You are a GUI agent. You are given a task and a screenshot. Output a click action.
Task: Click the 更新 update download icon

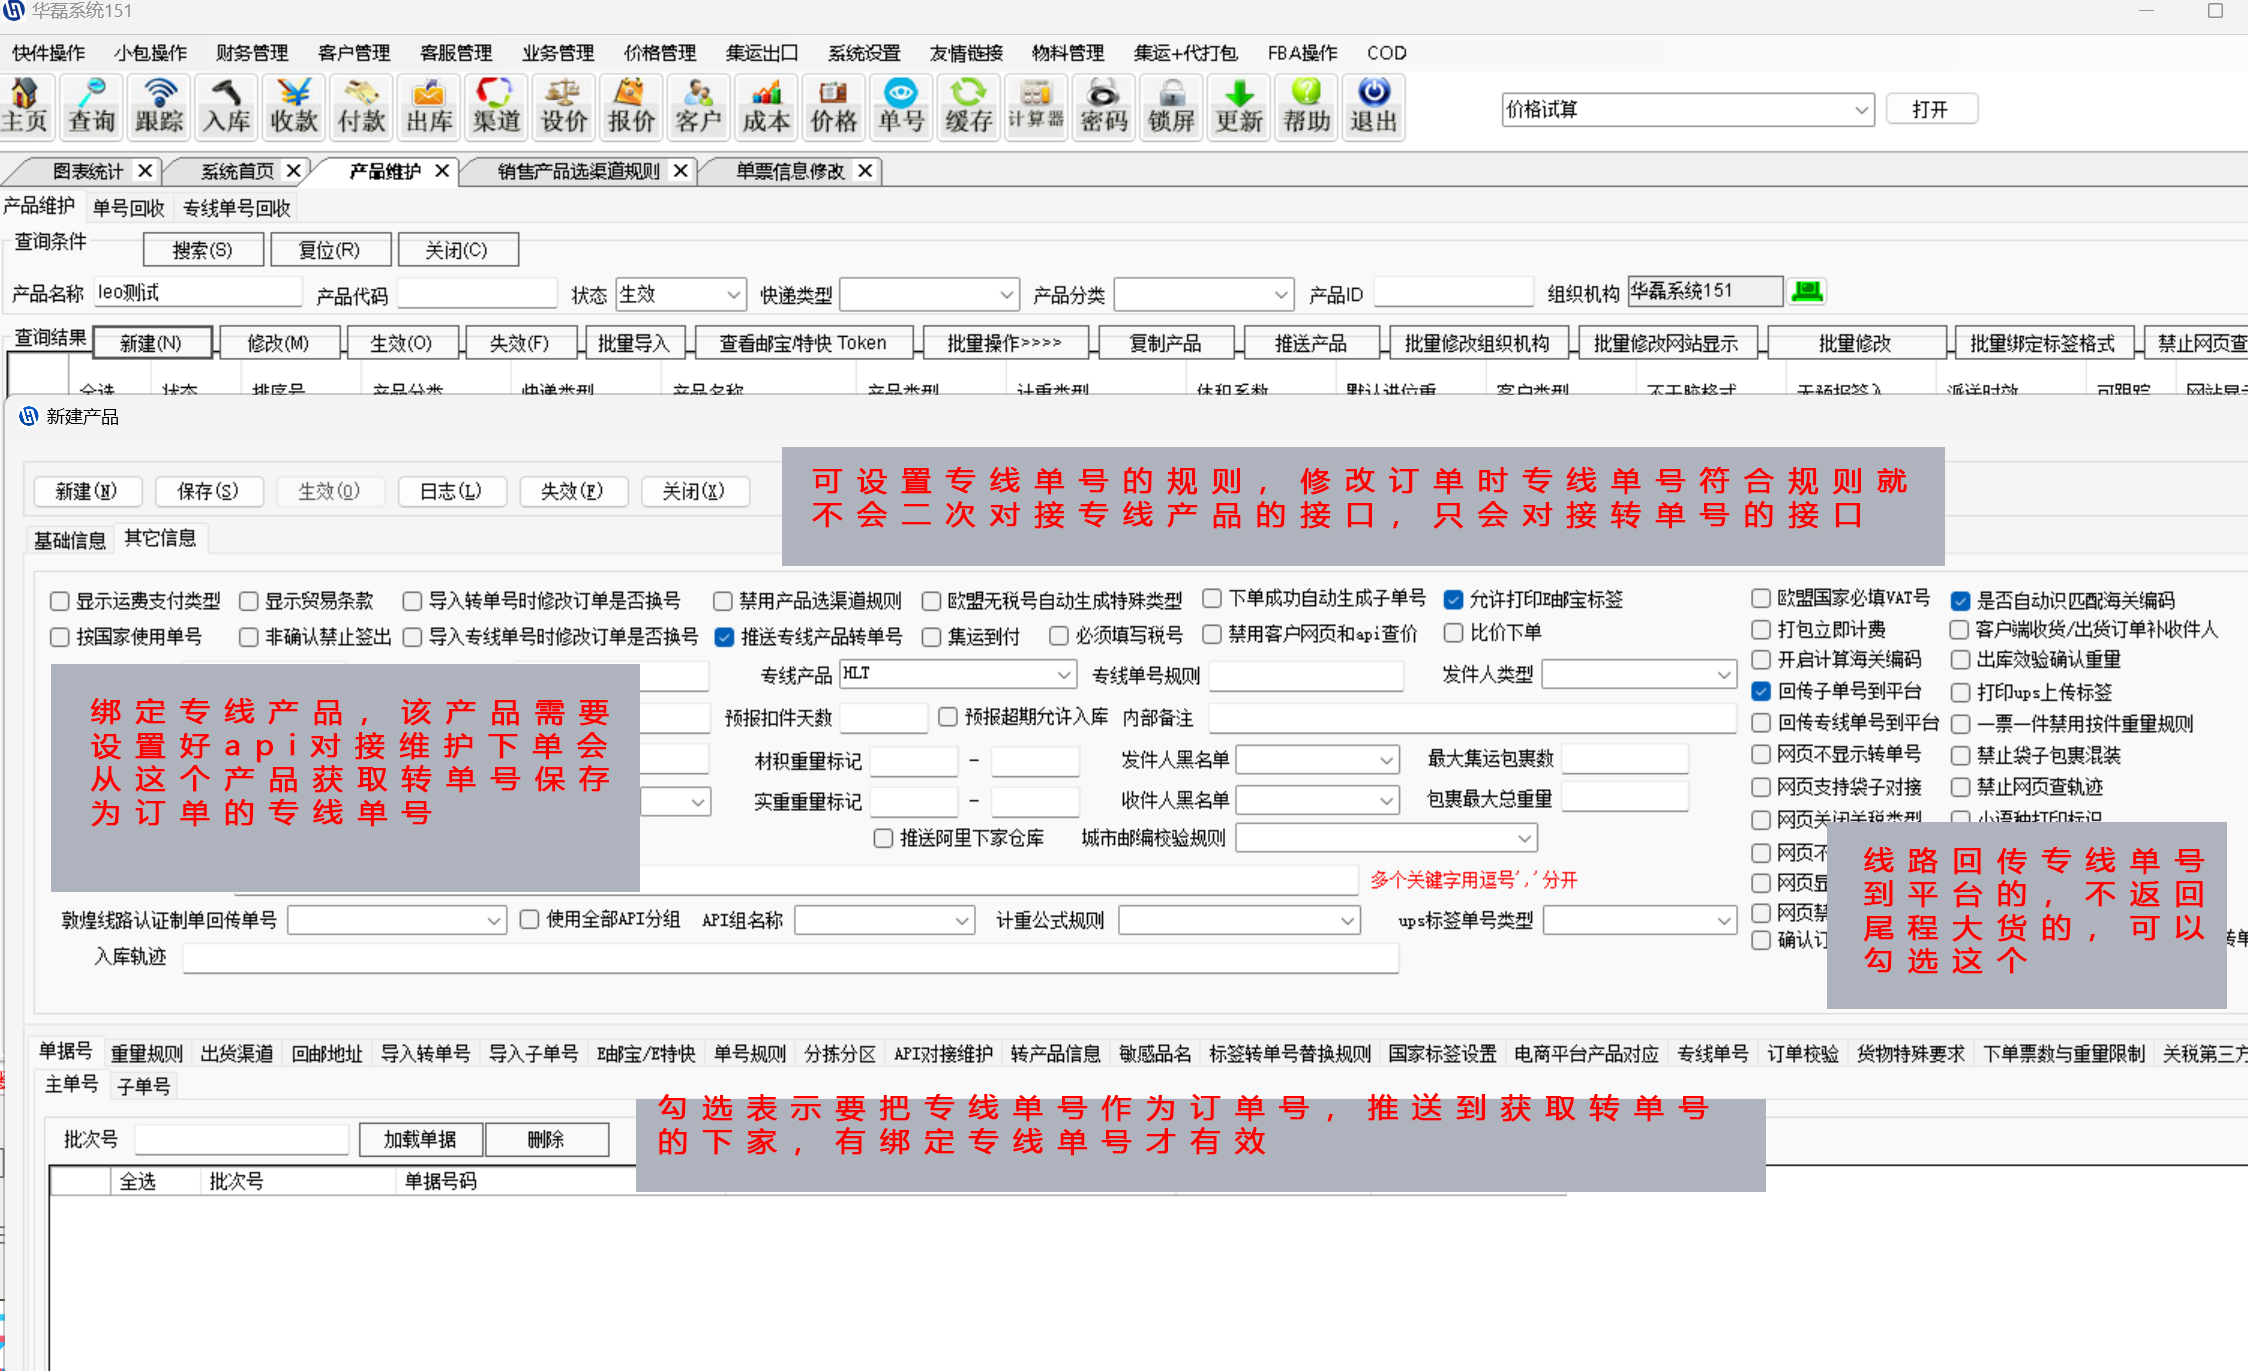click(1239, 106)
